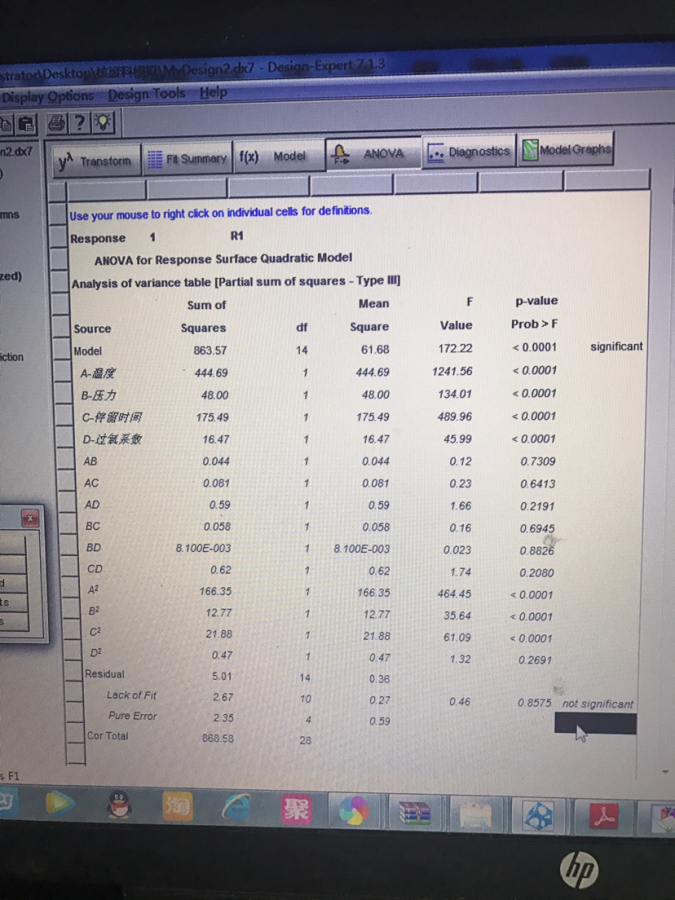
Task: Click the D² p-value 0.2691
Action: click(x=535, y=660)
